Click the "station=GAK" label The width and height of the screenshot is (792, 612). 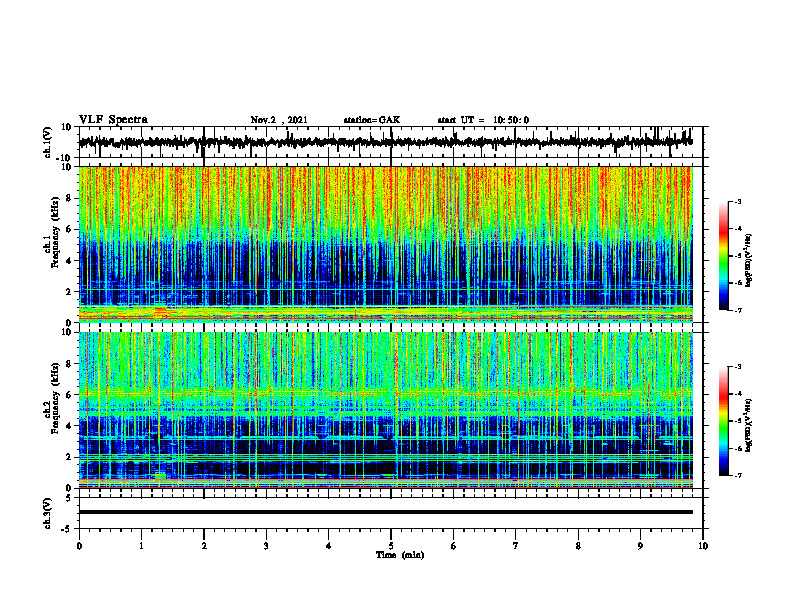coord(372,120)
